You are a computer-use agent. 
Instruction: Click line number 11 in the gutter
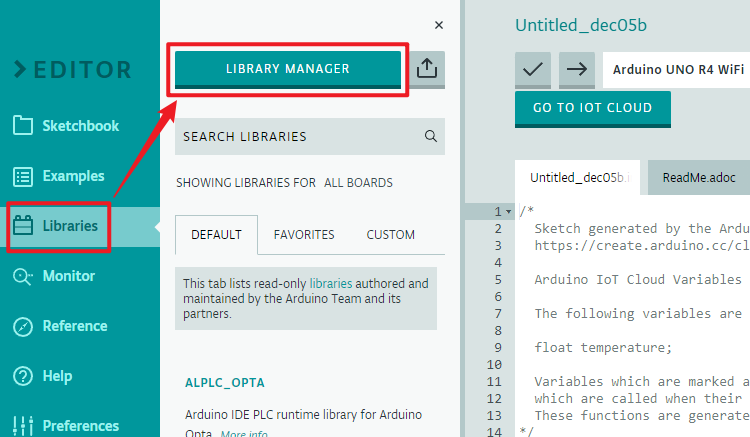pyautogui.click(x=494, y=382)
